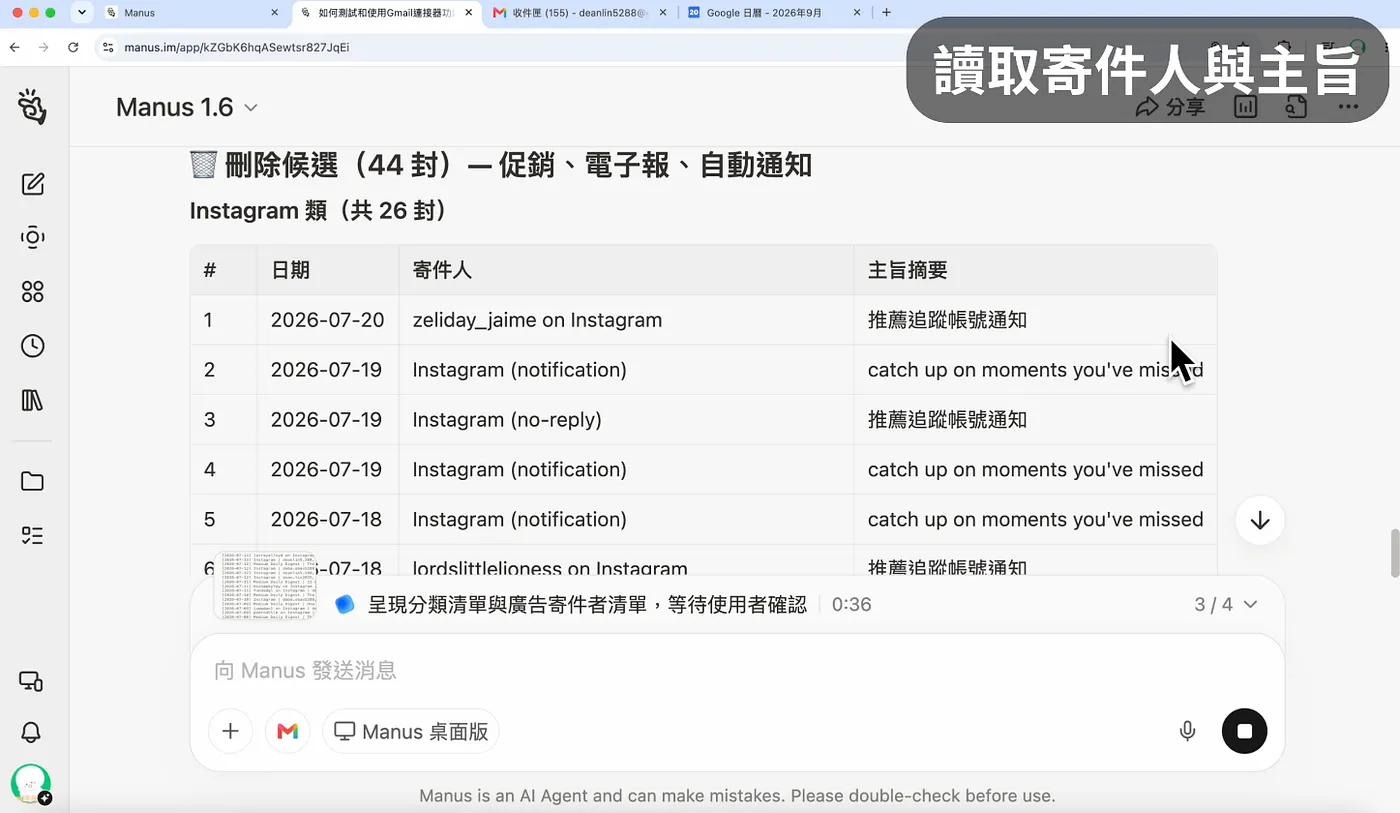Open the browser tab search dropdown arrow

[x=82, y=13]
